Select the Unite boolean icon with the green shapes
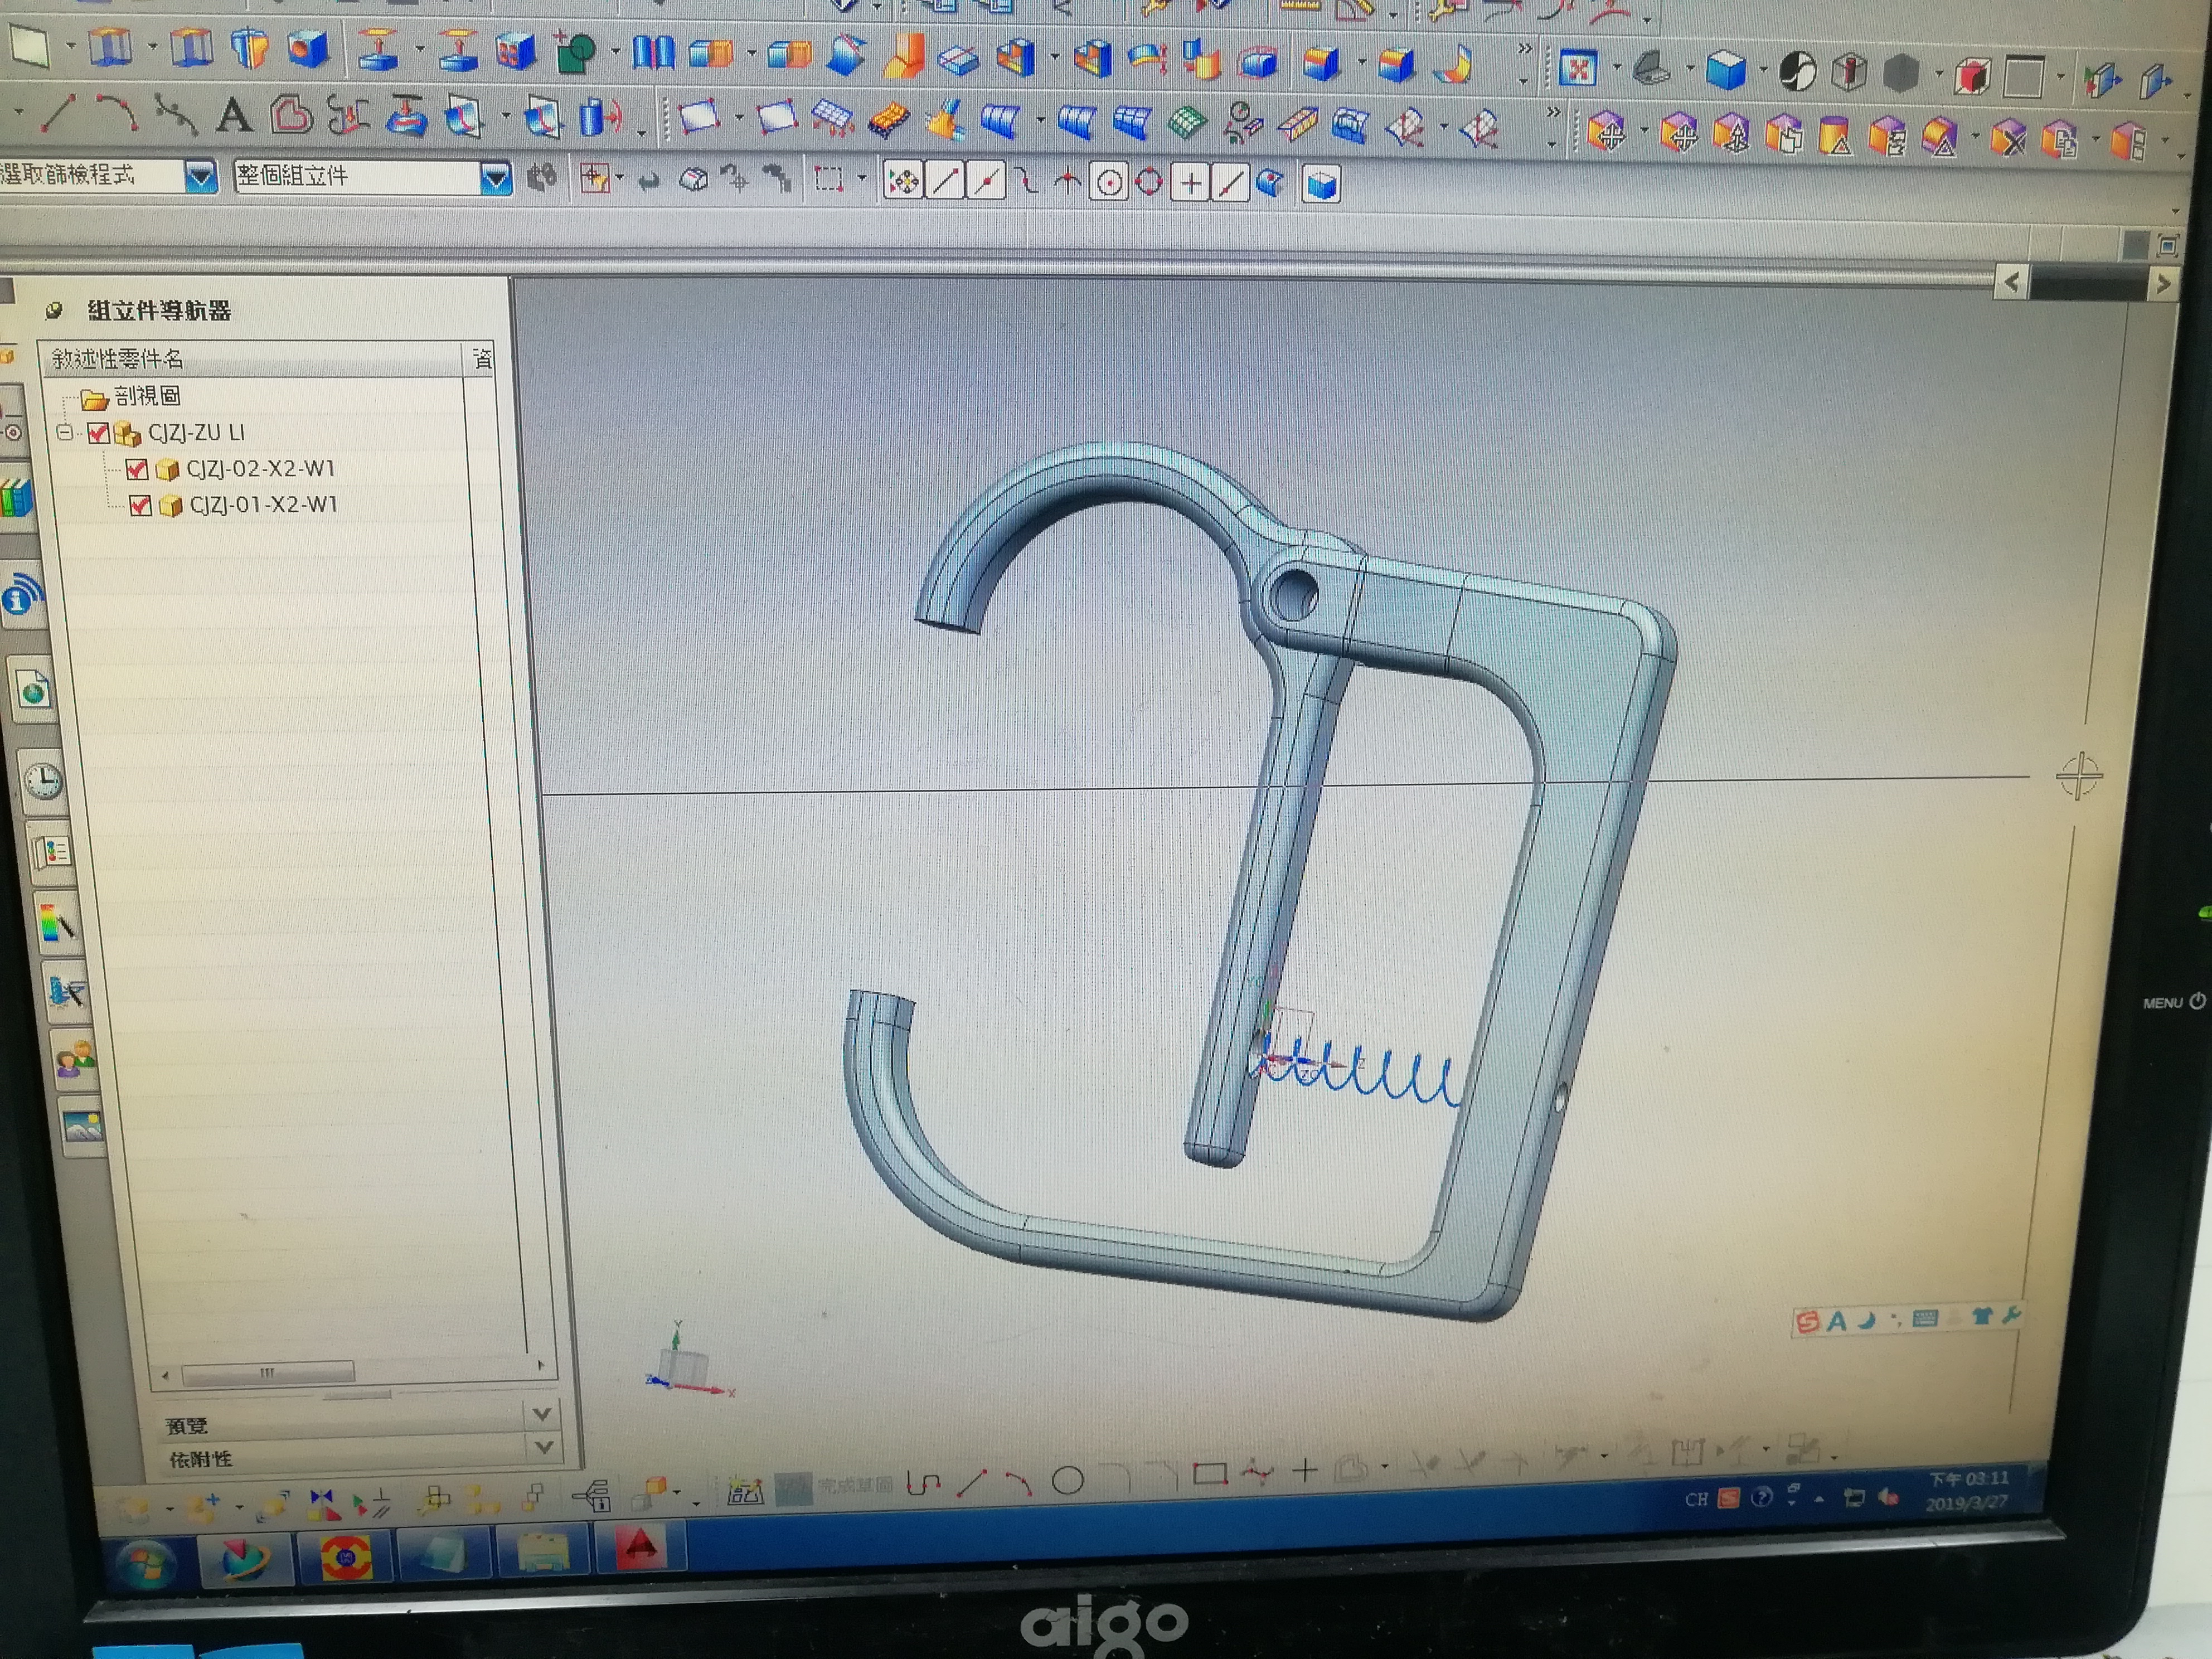The image size is (2212, 1659). [x=576, y=51]
